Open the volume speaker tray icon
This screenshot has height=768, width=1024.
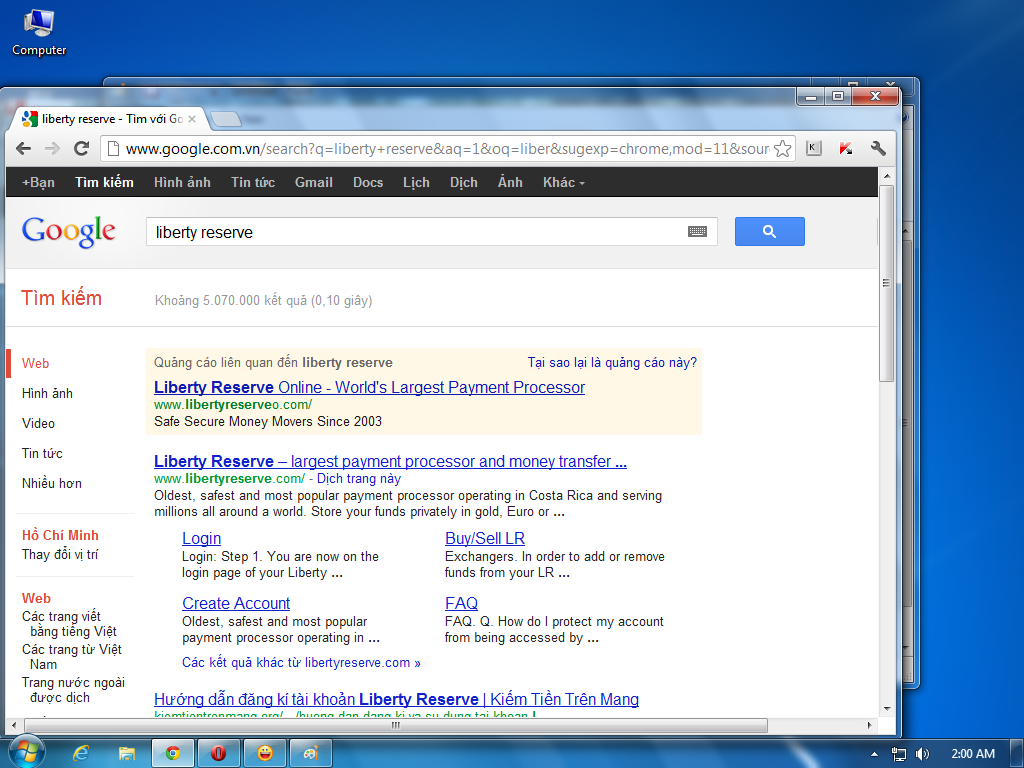922,754
